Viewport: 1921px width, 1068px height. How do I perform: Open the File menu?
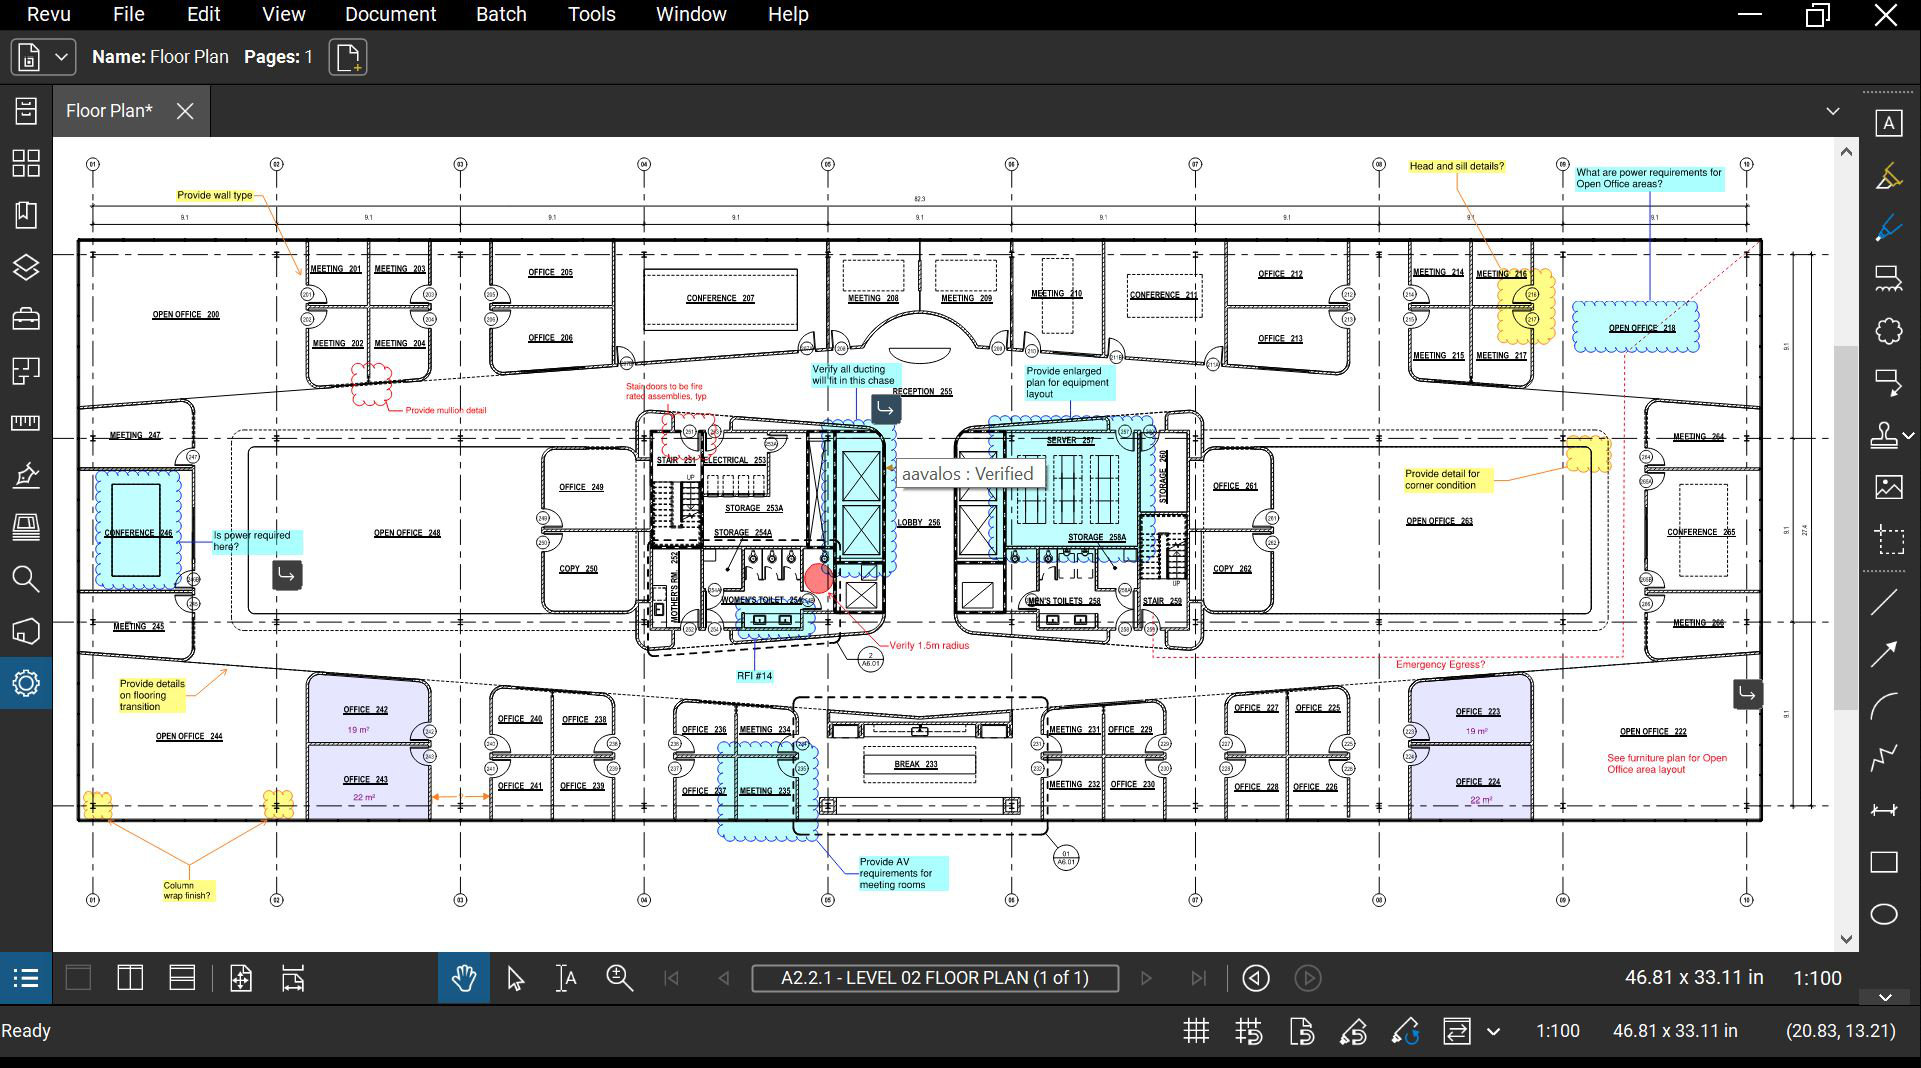(x=128, y=14)
